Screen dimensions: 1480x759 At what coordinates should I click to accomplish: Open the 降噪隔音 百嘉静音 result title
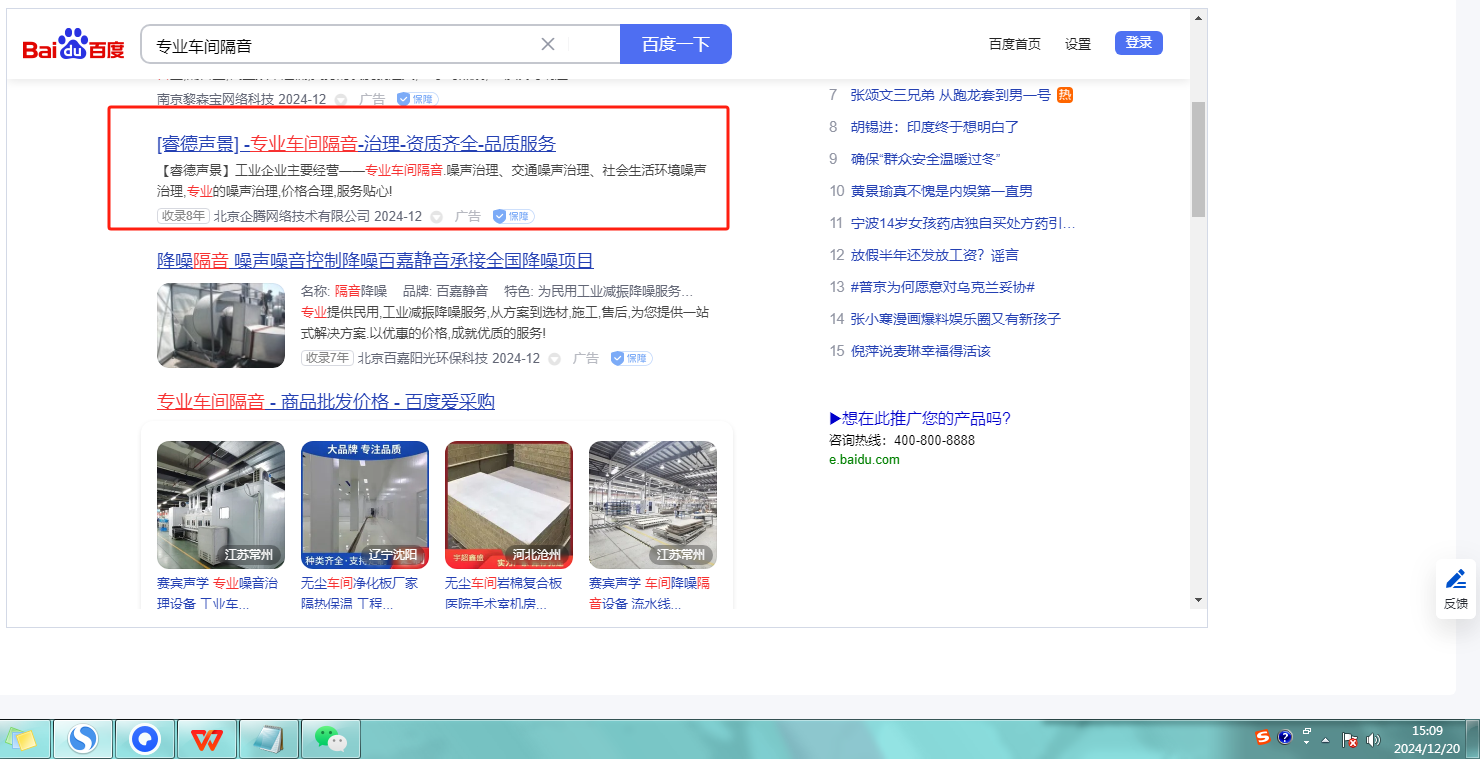pyautogui.click(x=375, y=261)
